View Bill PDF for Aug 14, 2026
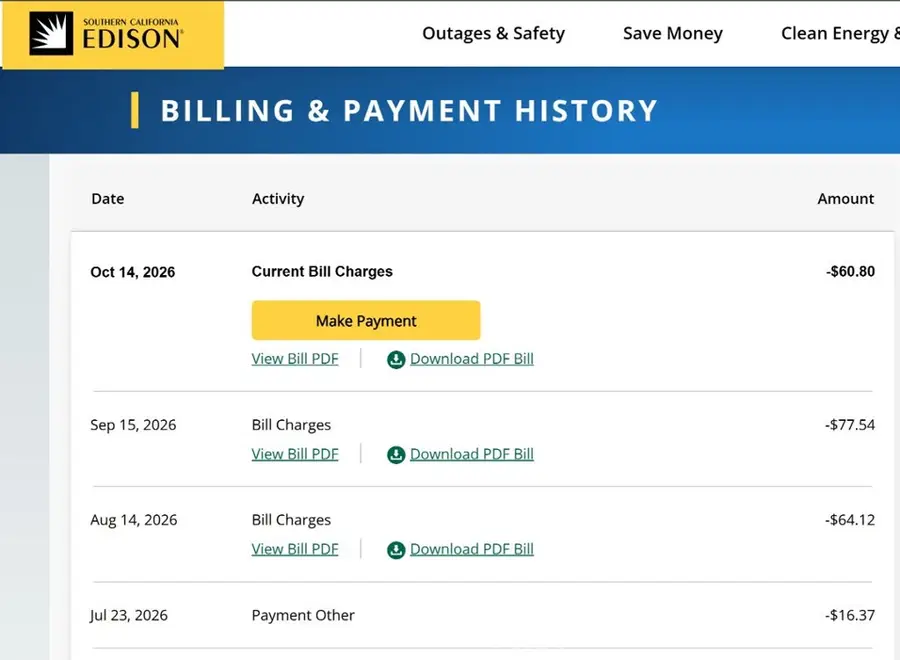This screenshot has width=900, height=660. tap(295, 549)
